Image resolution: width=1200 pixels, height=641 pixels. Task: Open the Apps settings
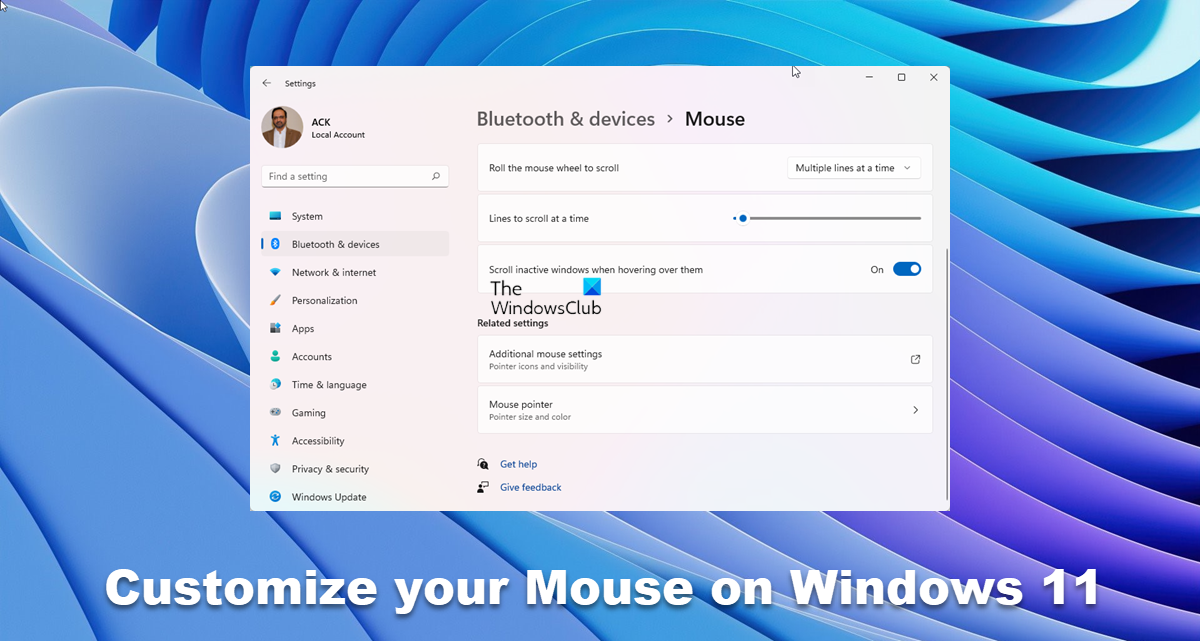[x=355, y=328]
